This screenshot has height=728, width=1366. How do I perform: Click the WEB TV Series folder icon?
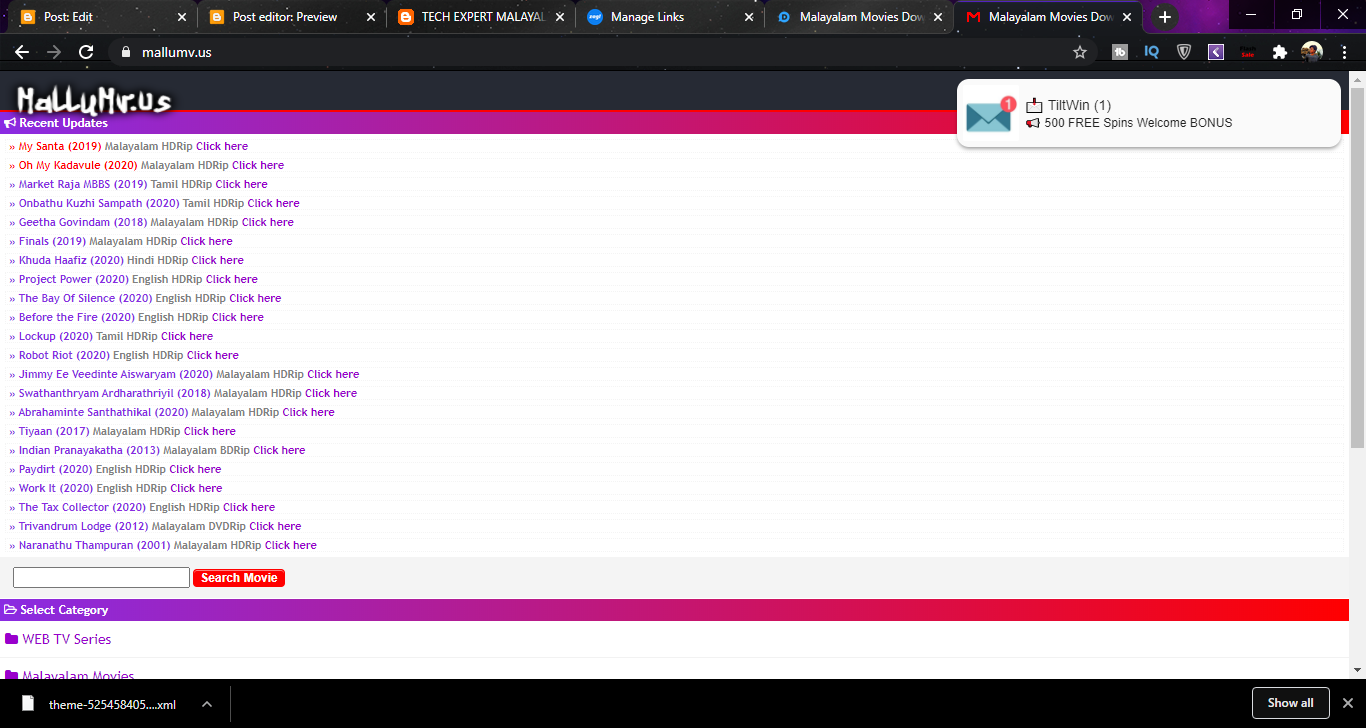click(11, 639)
